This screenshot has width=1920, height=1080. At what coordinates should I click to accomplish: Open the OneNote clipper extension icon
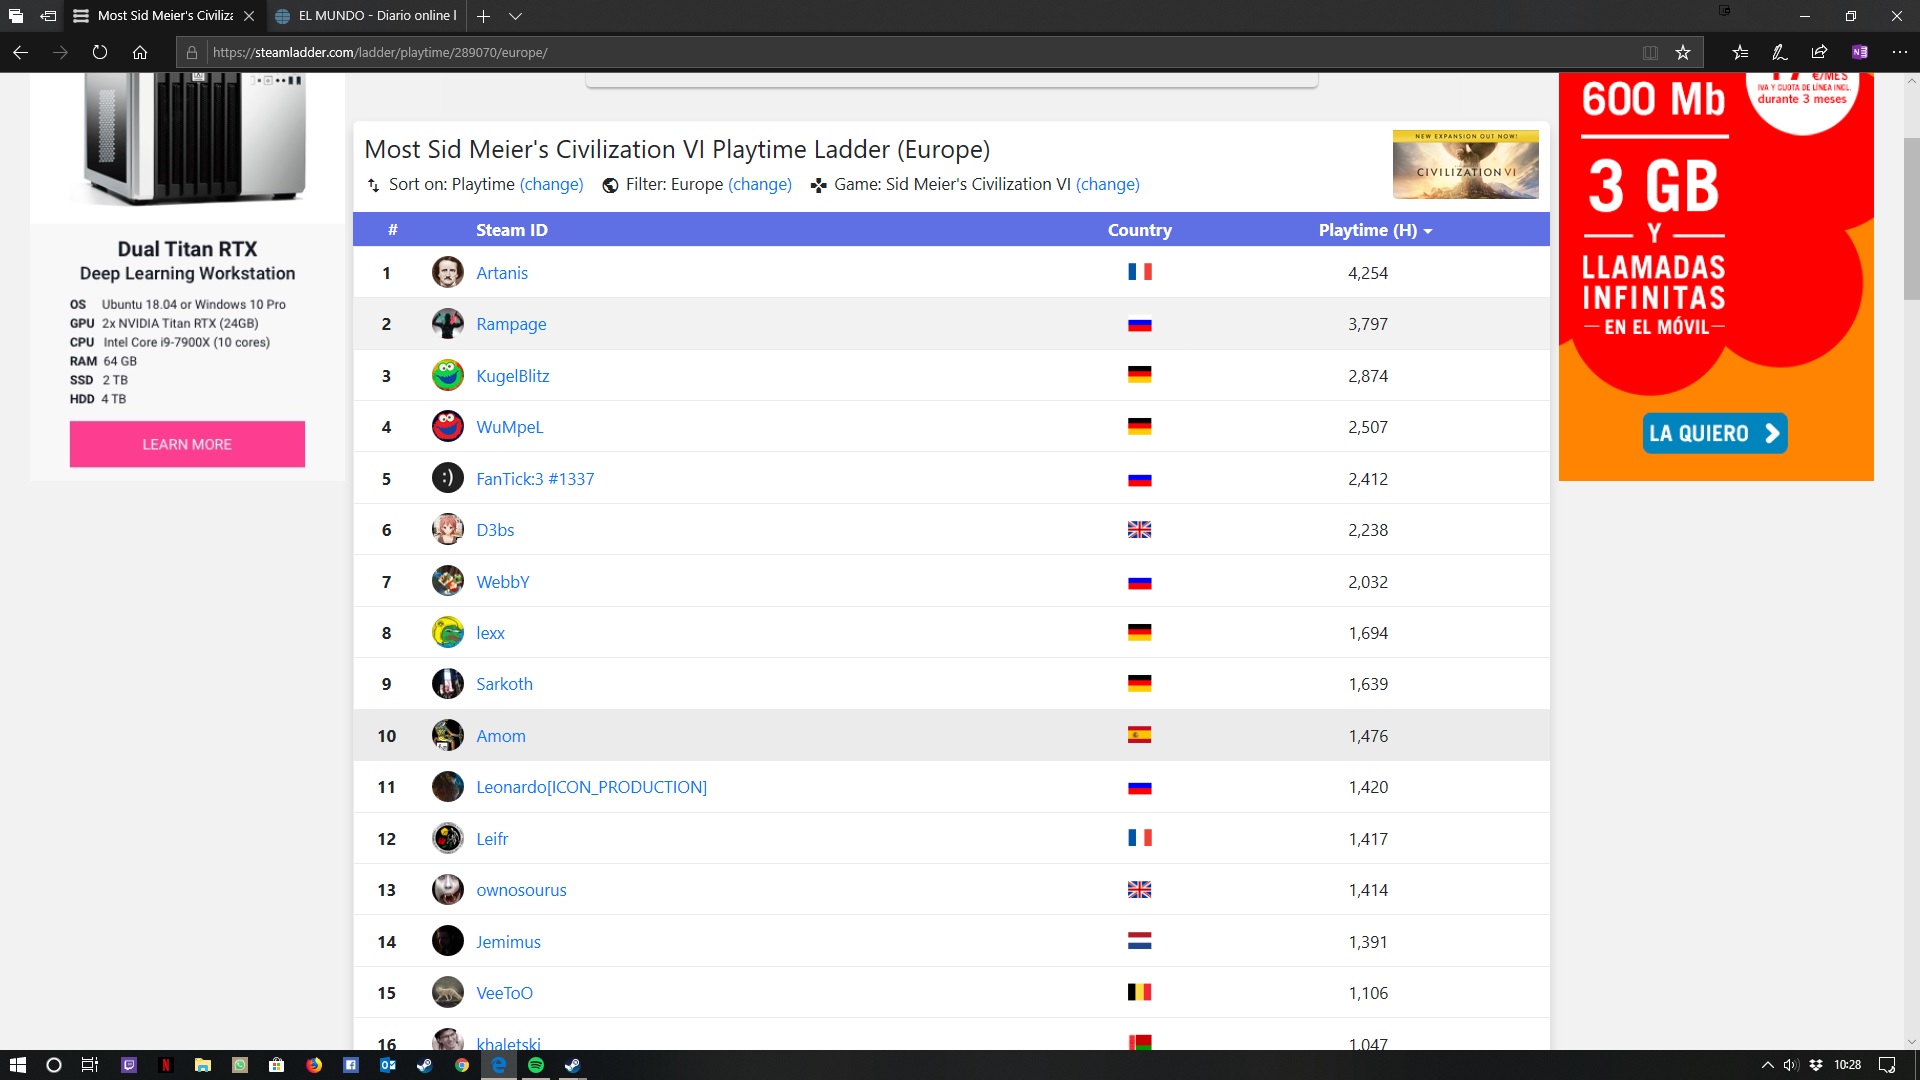1859,52
